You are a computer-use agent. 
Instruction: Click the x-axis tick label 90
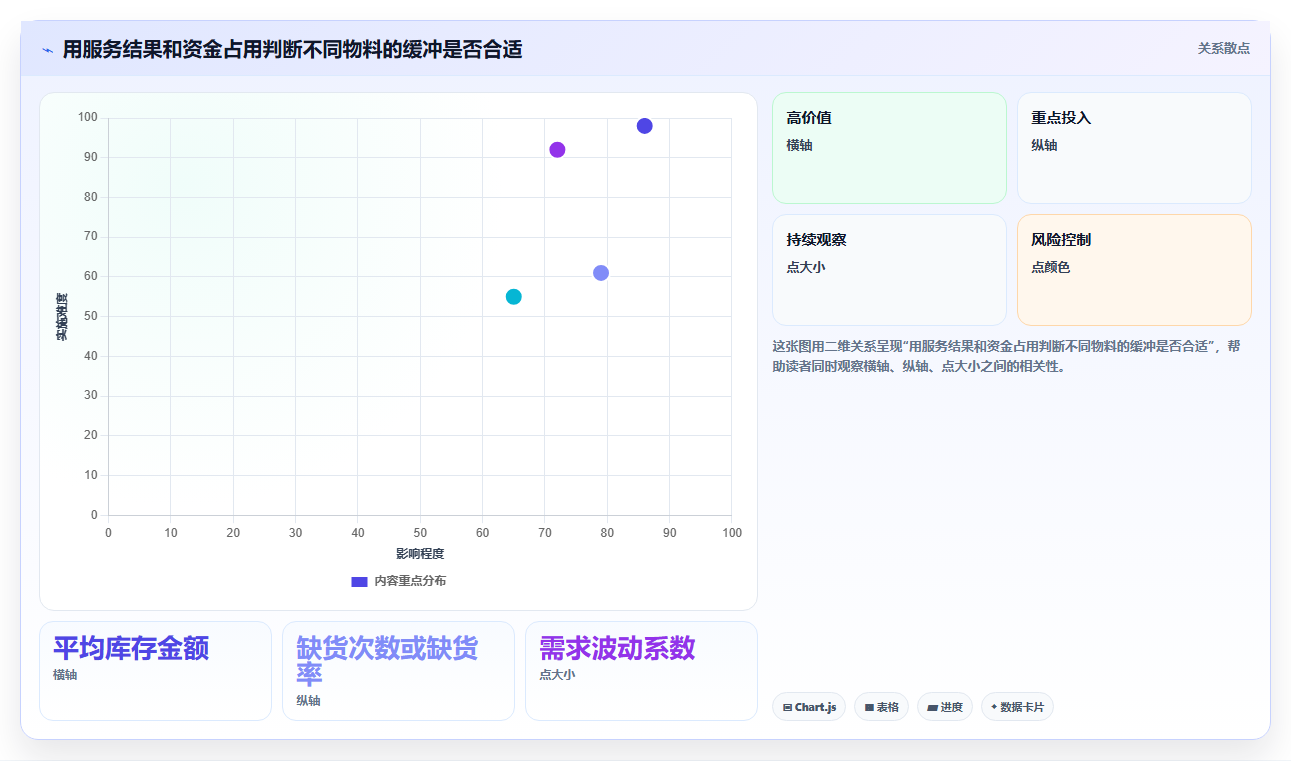[x=670, y=533]
